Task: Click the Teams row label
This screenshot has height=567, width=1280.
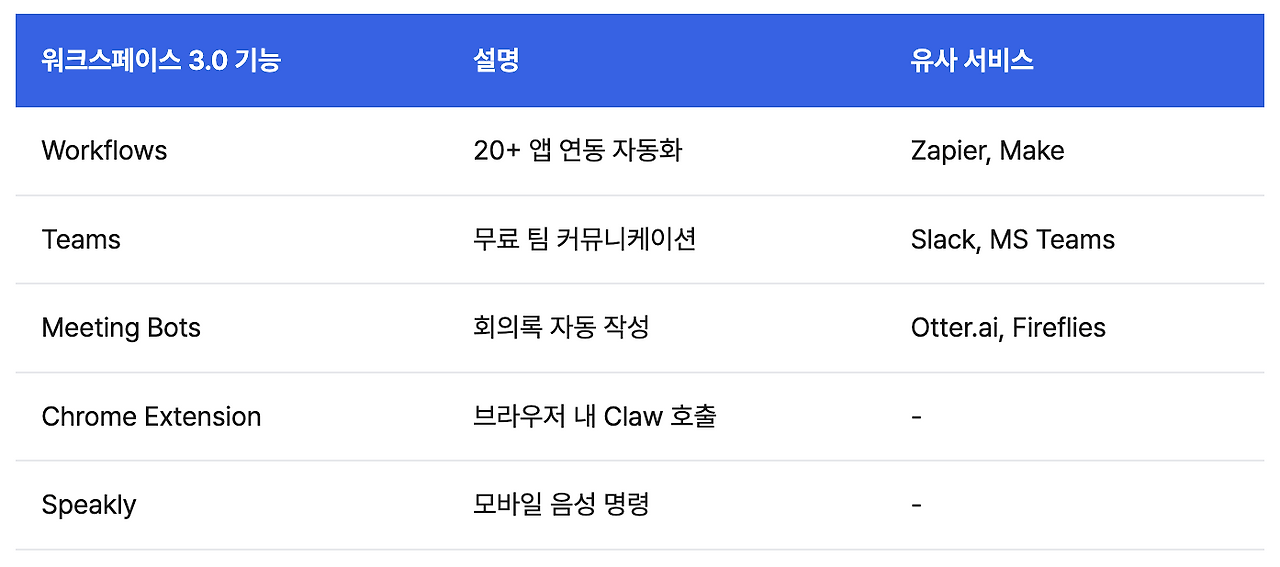Action: coord(81,240)
